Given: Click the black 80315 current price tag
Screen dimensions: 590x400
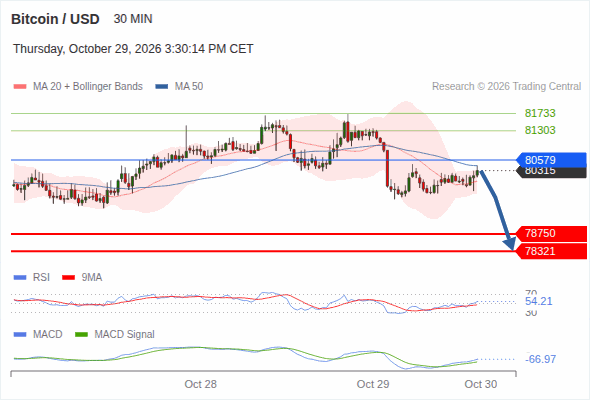Looking at the screenshot, I should point(551,172).
